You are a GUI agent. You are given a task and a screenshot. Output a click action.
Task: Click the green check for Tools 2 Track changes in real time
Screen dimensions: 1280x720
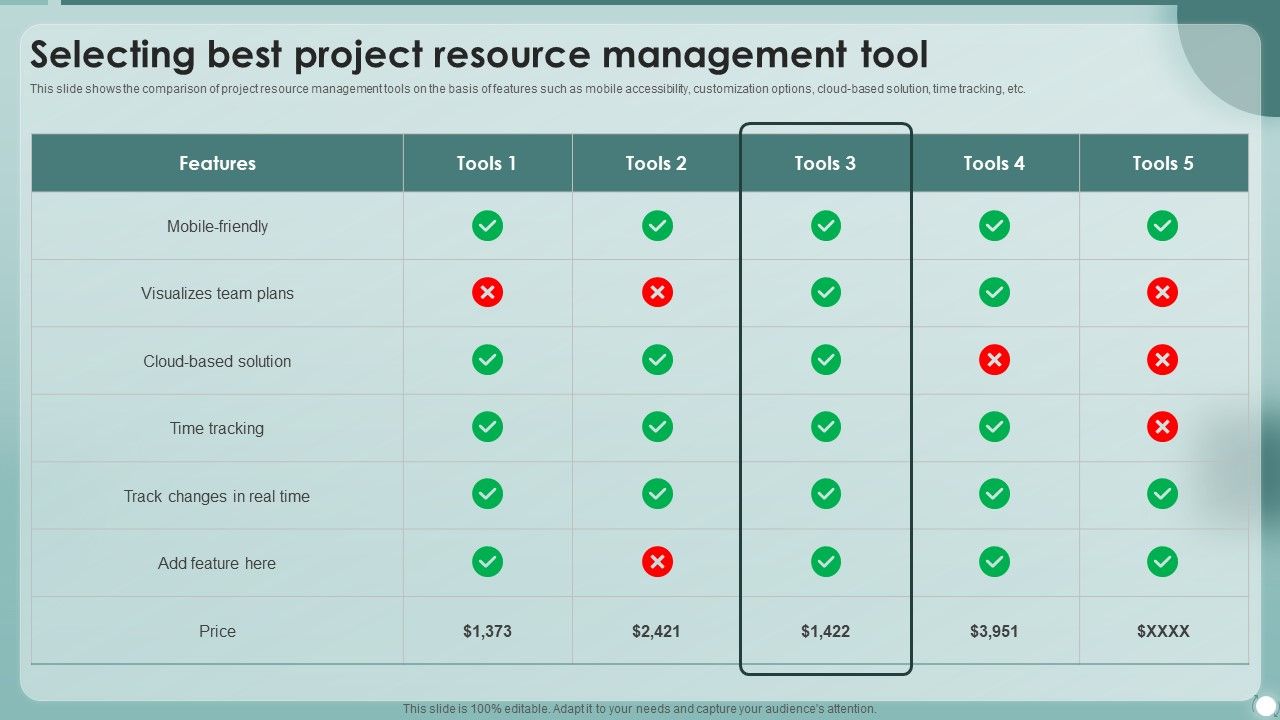click(657, 494)
